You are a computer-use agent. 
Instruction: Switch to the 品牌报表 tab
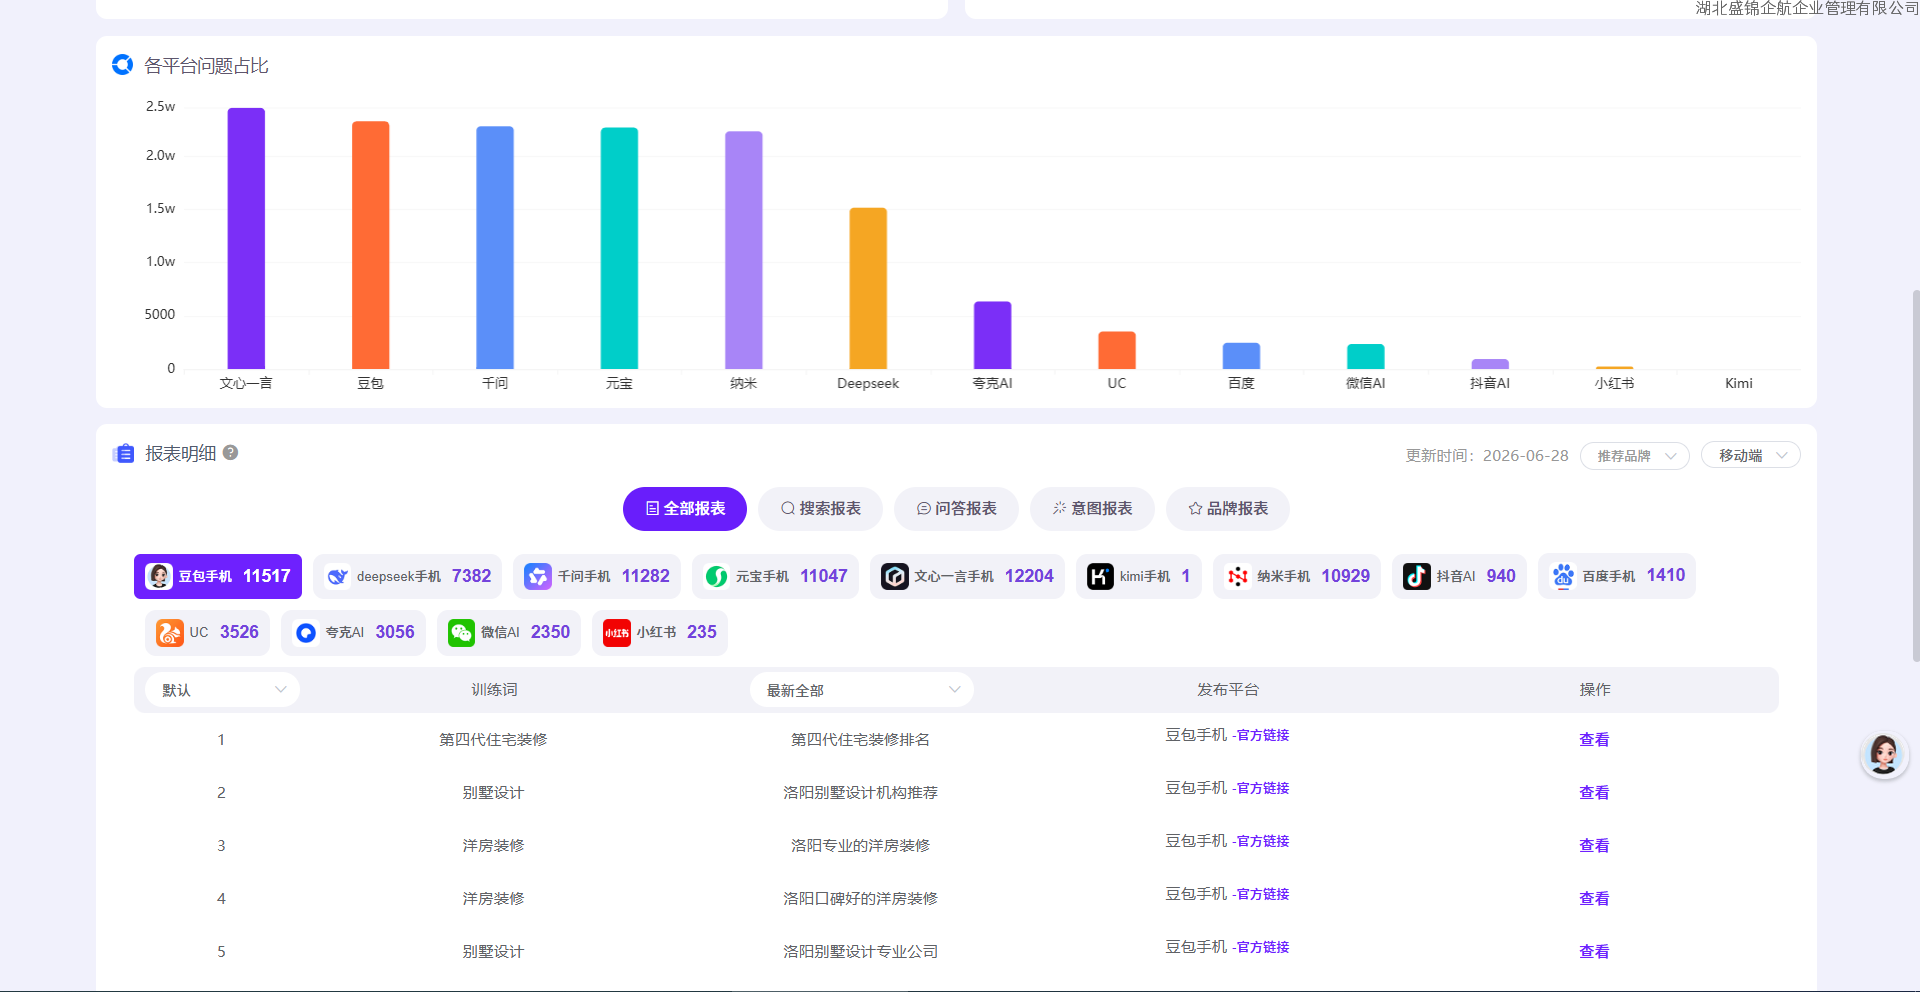1228,509
